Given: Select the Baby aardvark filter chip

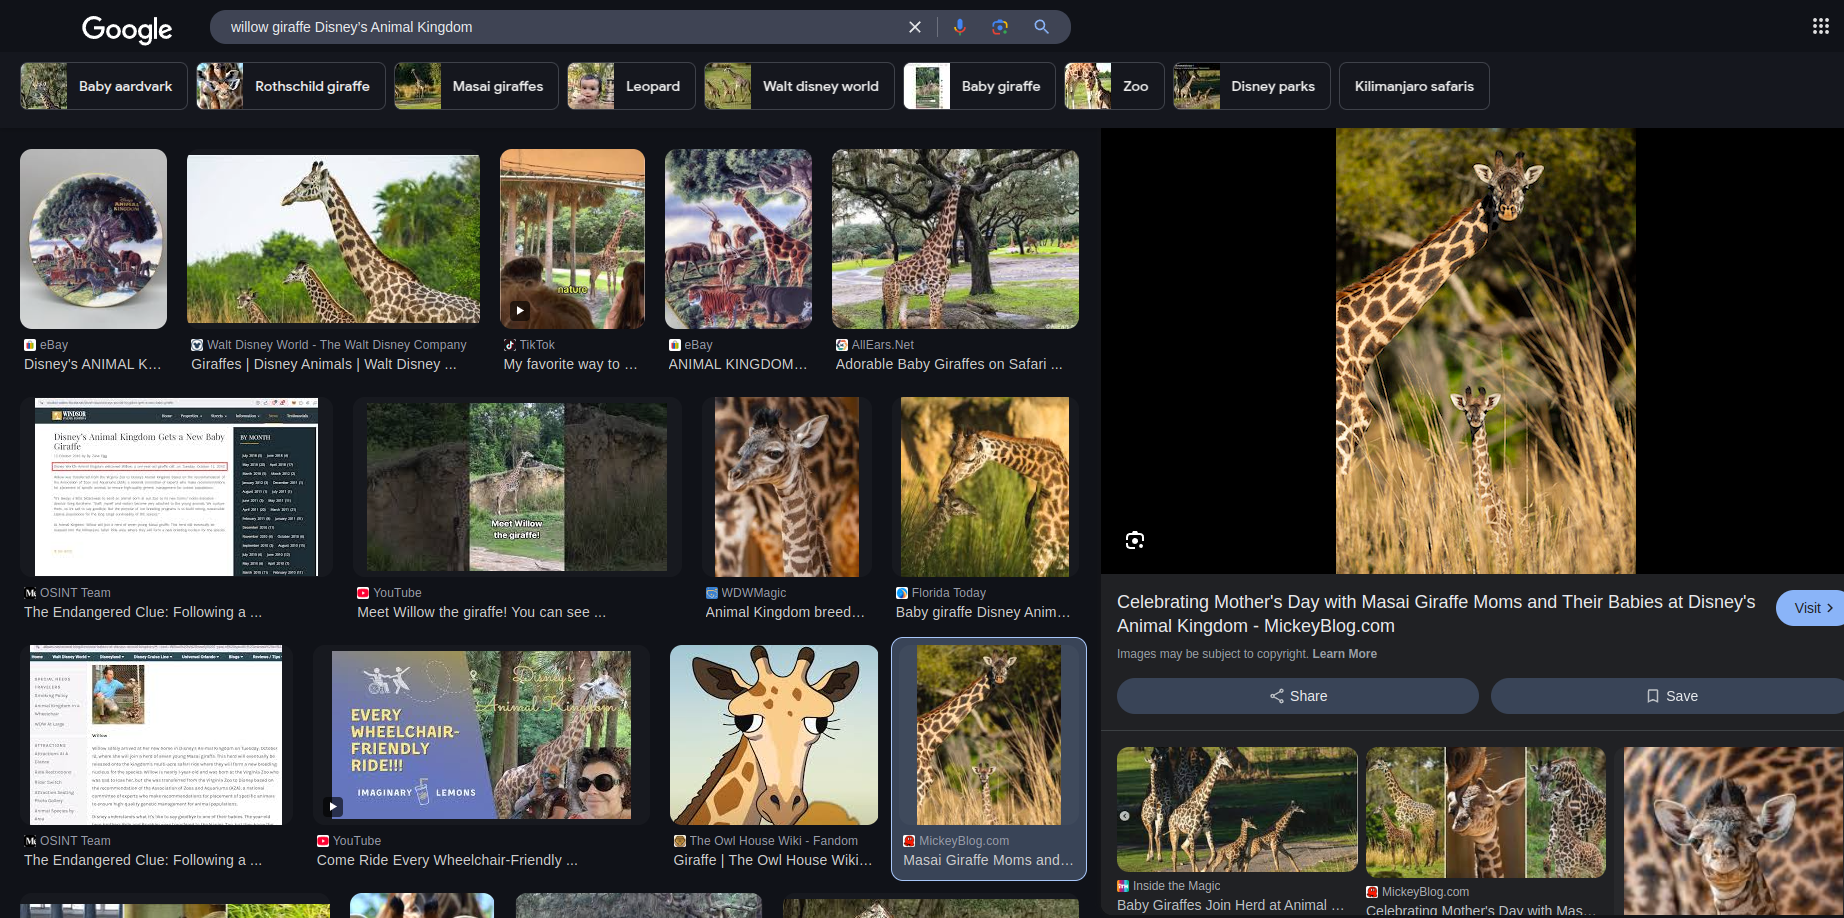Looking at the screenshot, I should [x=104, y=86].
